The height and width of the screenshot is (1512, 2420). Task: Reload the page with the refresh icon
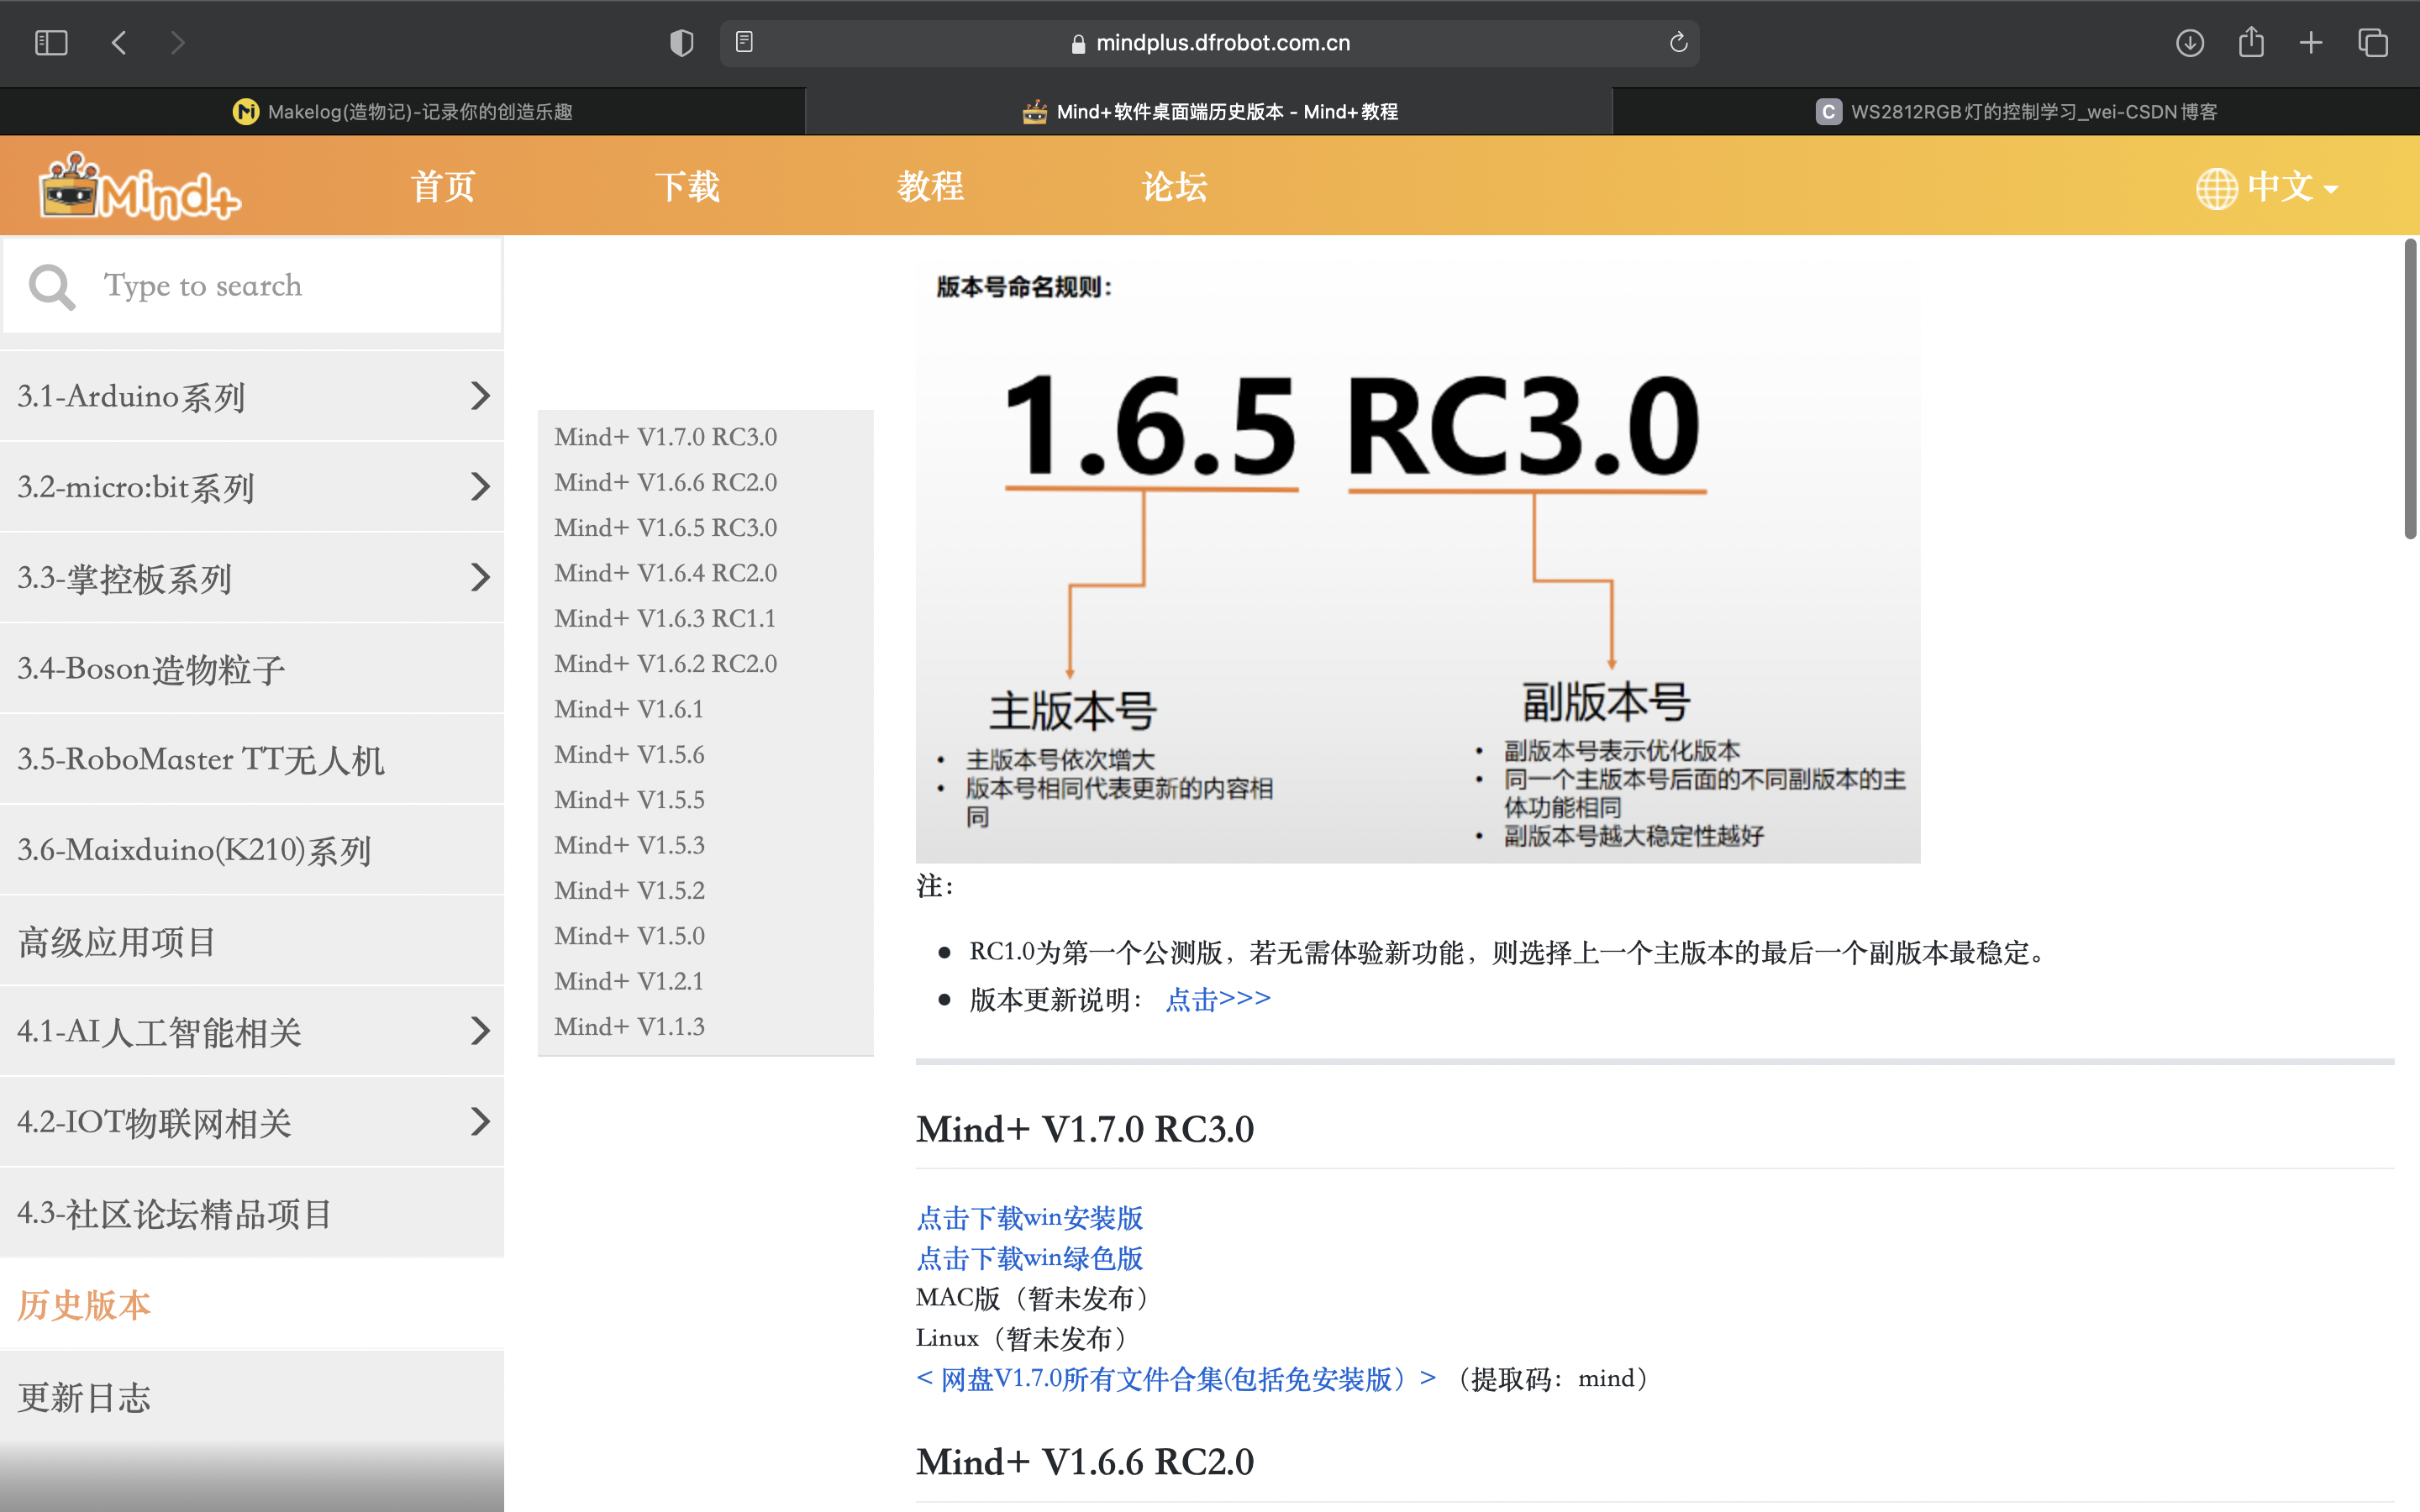click(1678, 42)
